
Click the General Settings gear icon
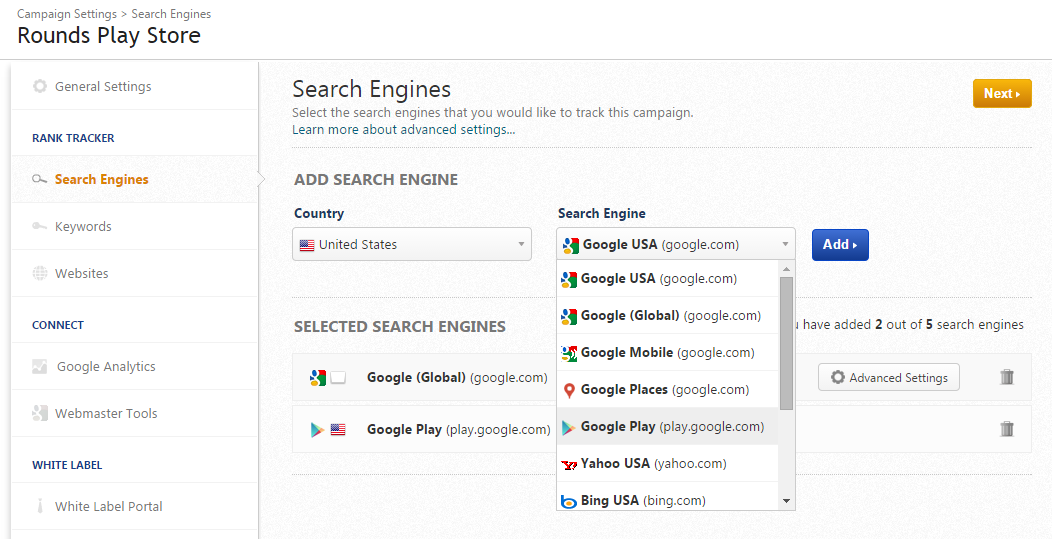(x=40, y=86)
